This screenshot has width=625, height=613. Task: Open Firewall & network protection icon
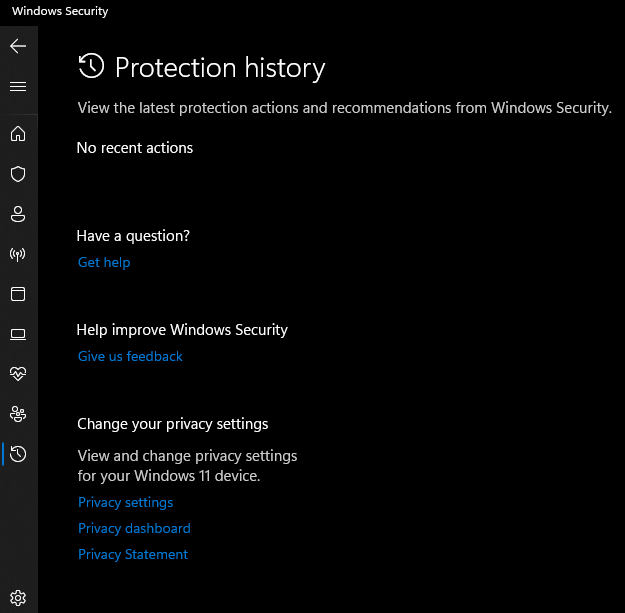point(18,254)
